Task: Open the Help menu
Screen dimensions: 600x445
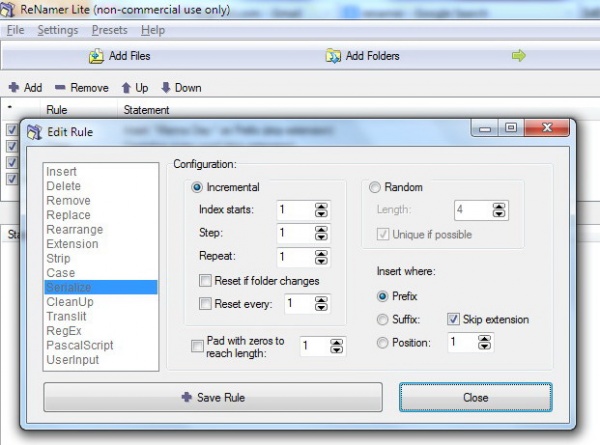Action: (153, 30)
